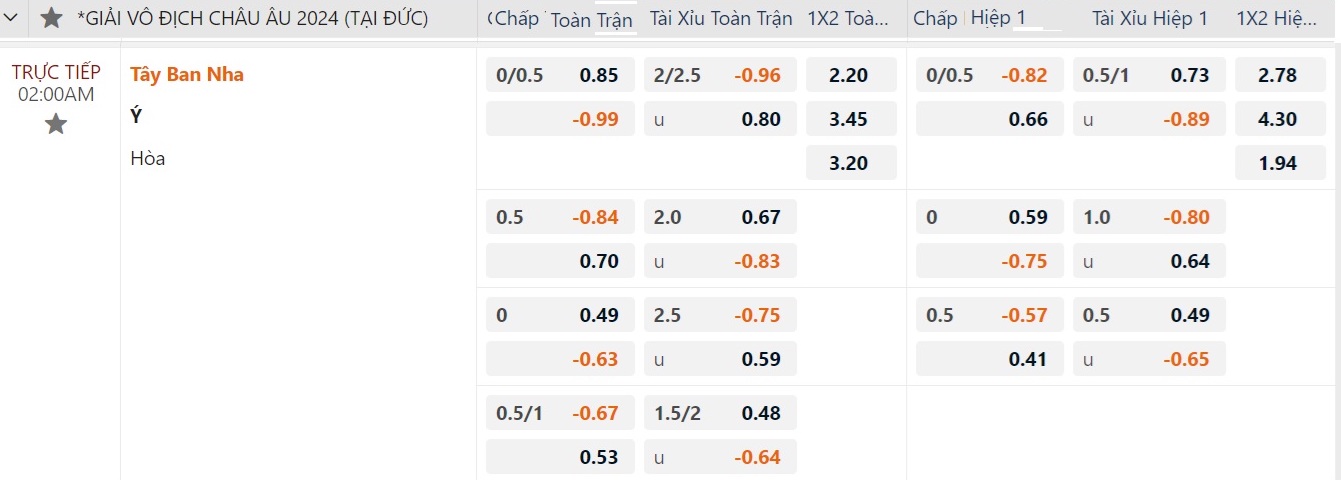1341x480 pixels.
Task: Select the Tài Xỉu Toàn Trận column header
Action: coord(720,19)
